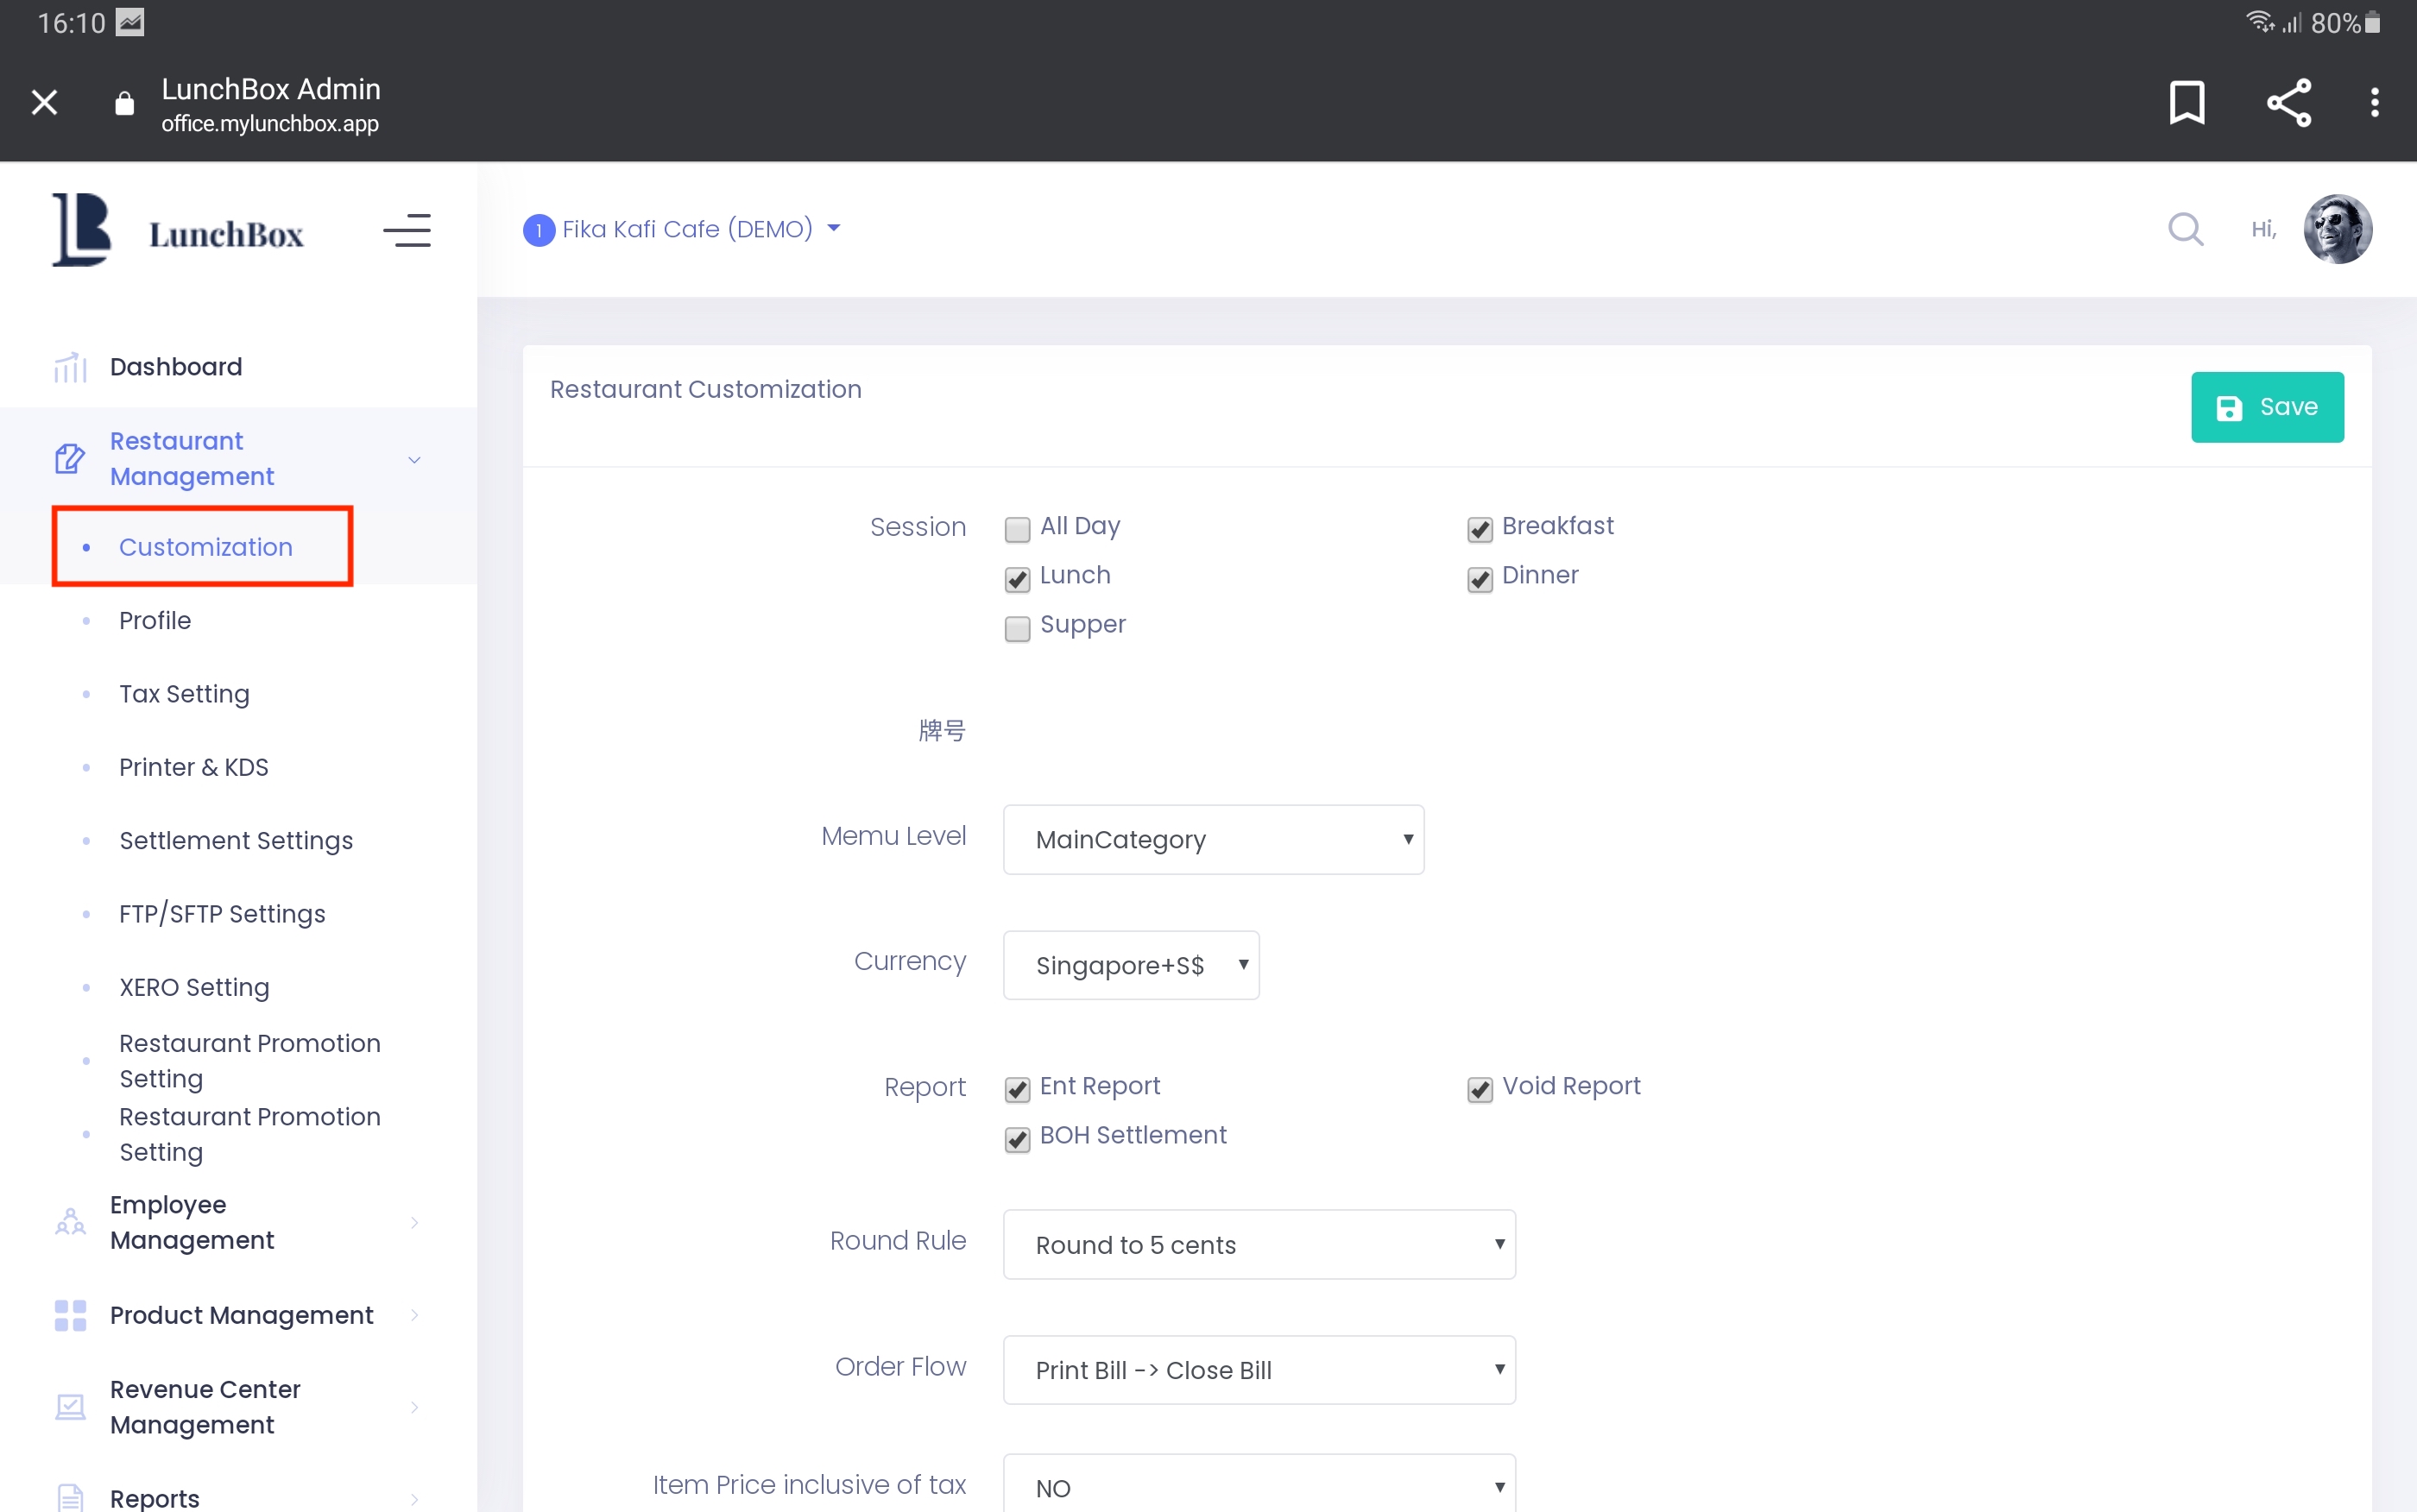Tap the browser bookmark icon
Viewport: 2417px width, 1512px height.
click(x=2186, y=102)
